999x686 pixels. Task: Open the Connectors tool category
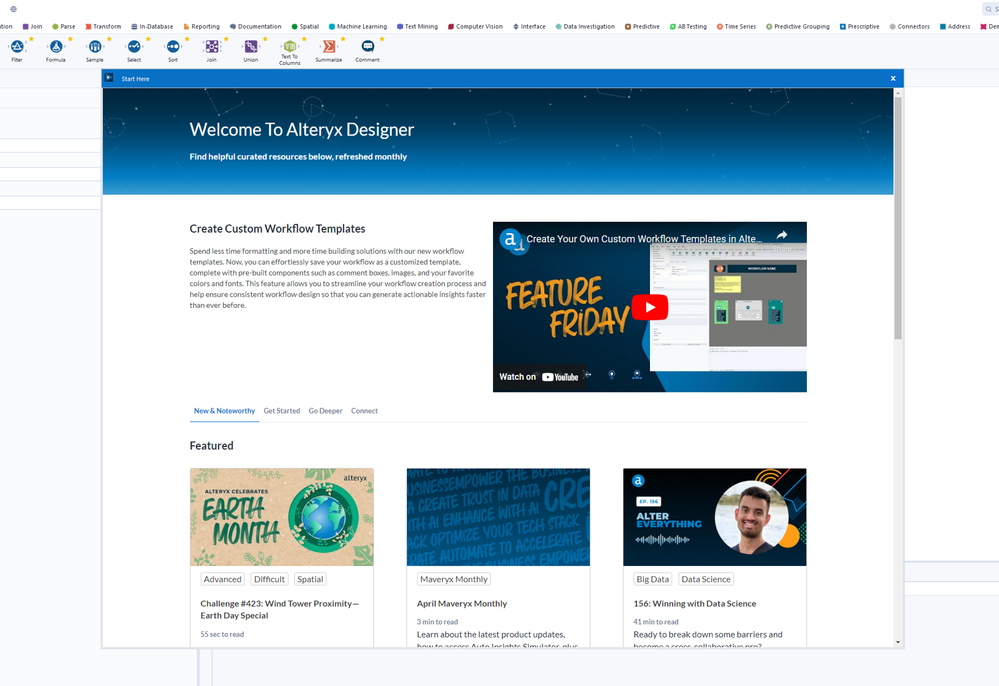pyautogui.click(x=910, y=27)
